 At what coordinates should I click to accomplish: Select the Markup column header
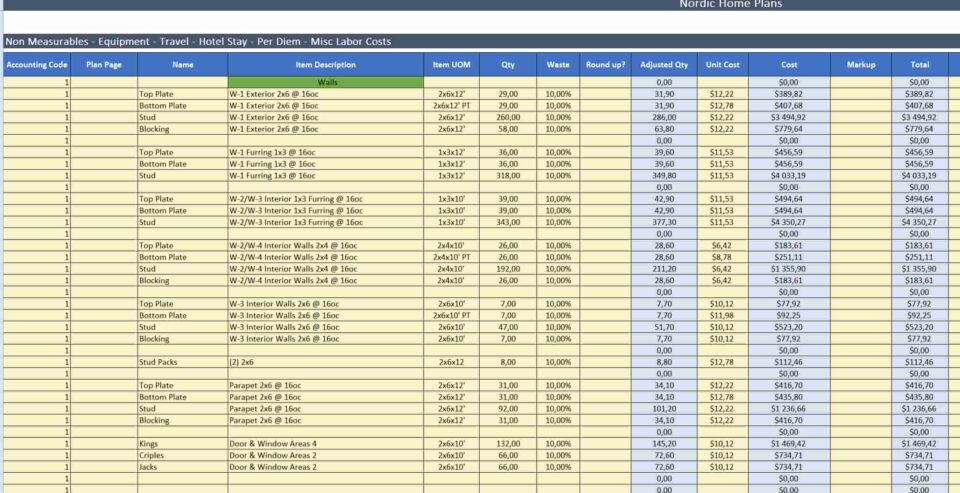[860, 65]
